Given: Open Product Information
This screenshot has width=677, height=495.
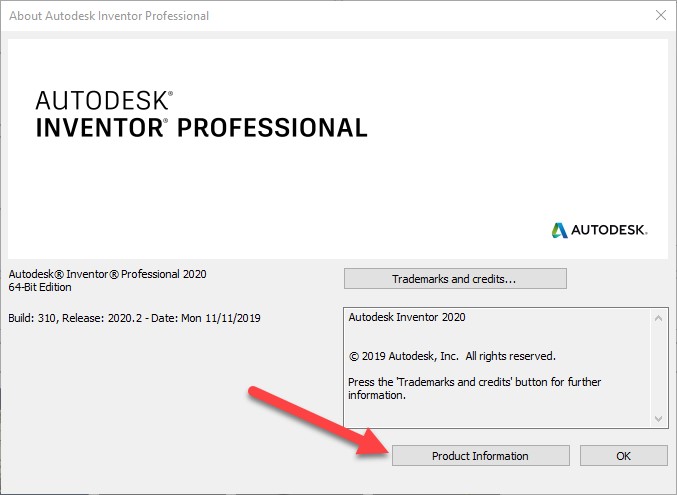Looking at the screenshot, I should [481, 456].
